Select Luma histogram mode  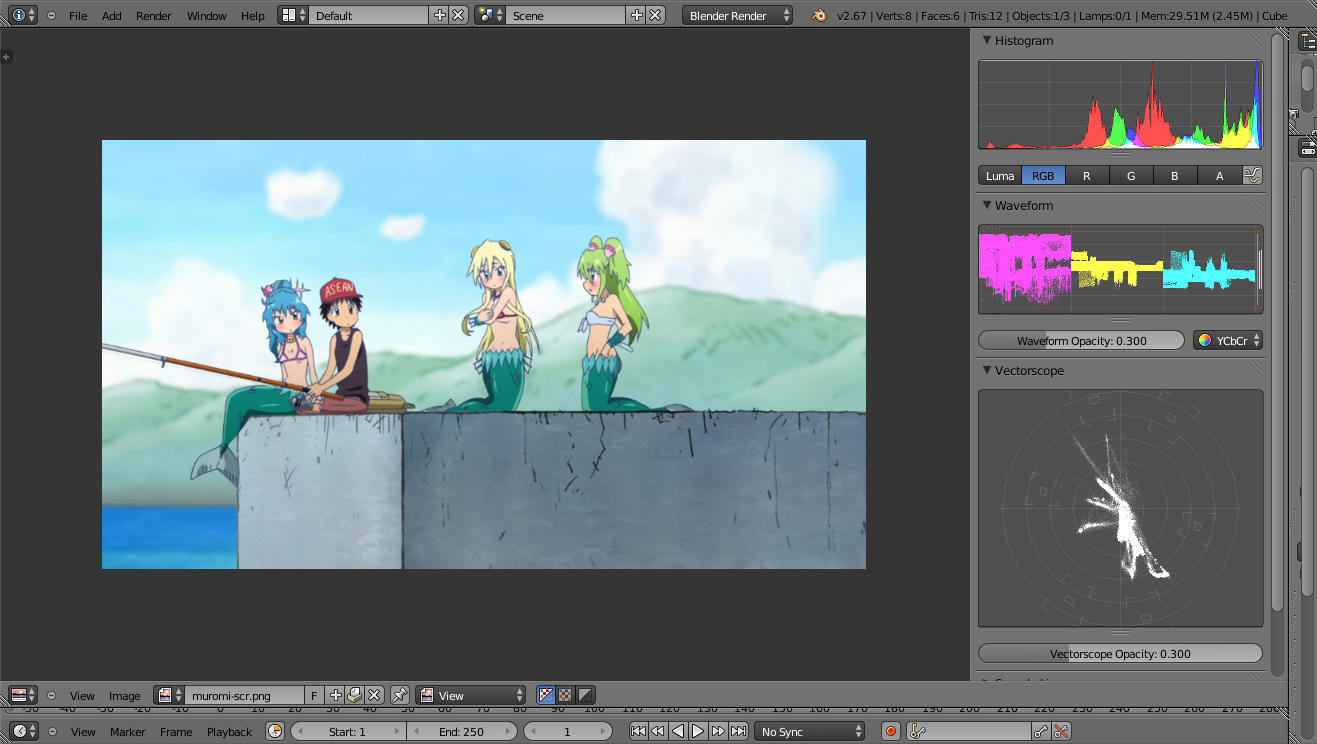[1000, 175]
